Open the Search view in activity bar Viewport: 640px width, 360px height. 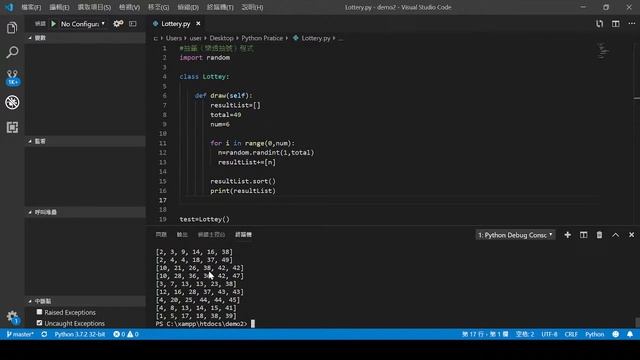tap(12, 52)
